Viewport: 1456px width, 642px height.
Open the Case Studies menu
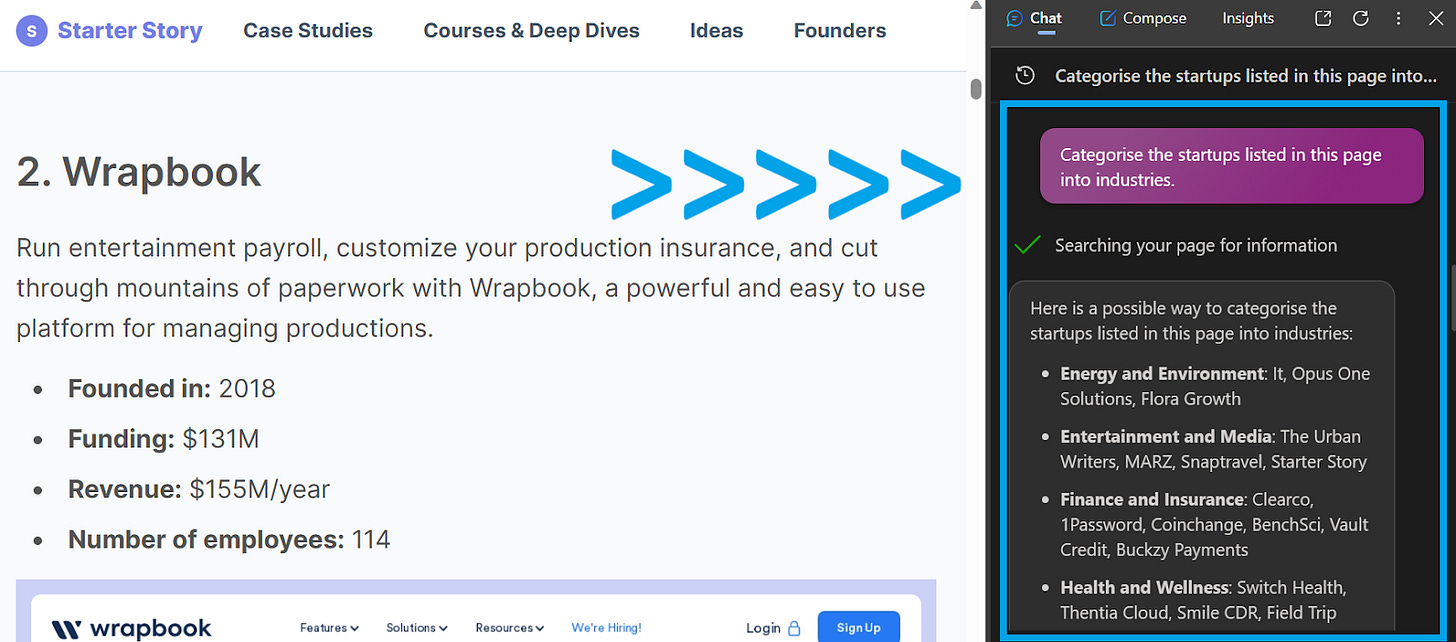coord(308,31)
